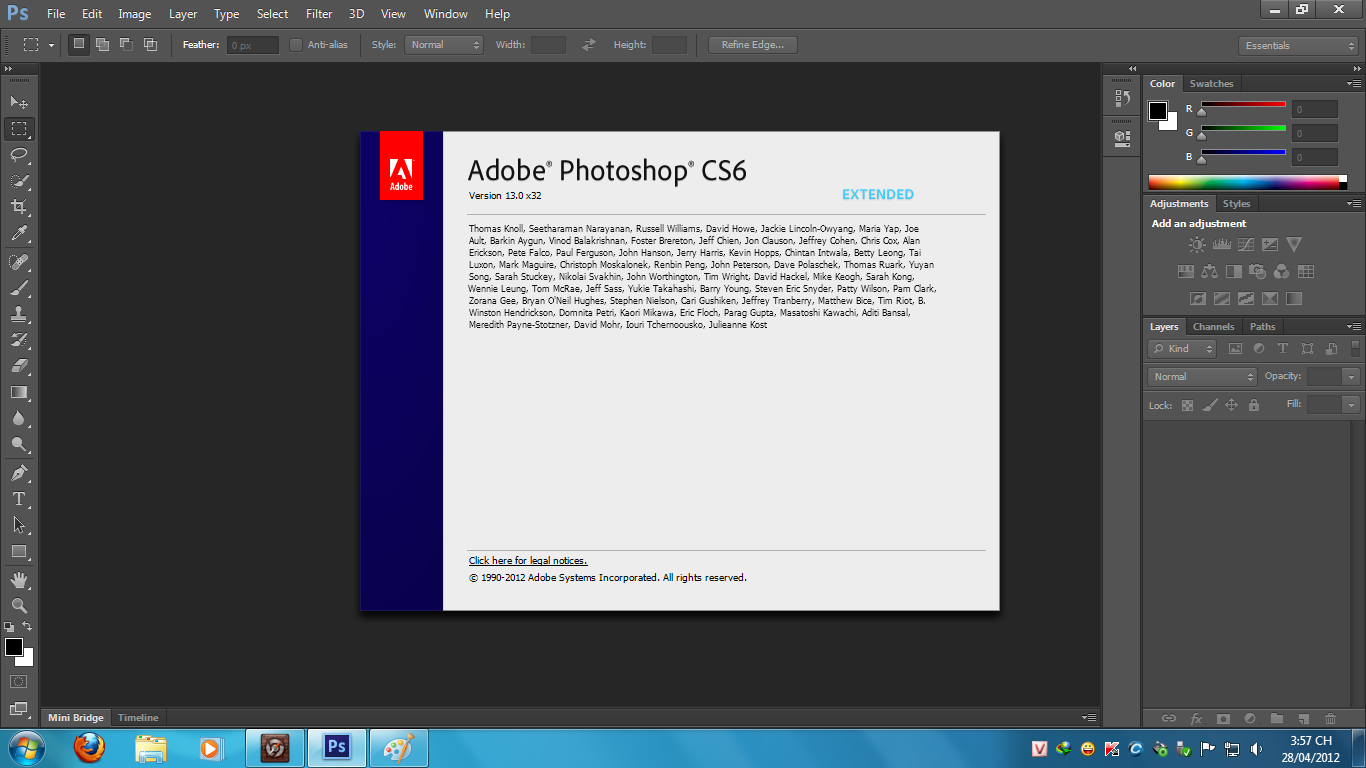The width and height of the screenshot is (1366, 768).
Task: Open the Layers panel options menu
Action: (1354, 327)
